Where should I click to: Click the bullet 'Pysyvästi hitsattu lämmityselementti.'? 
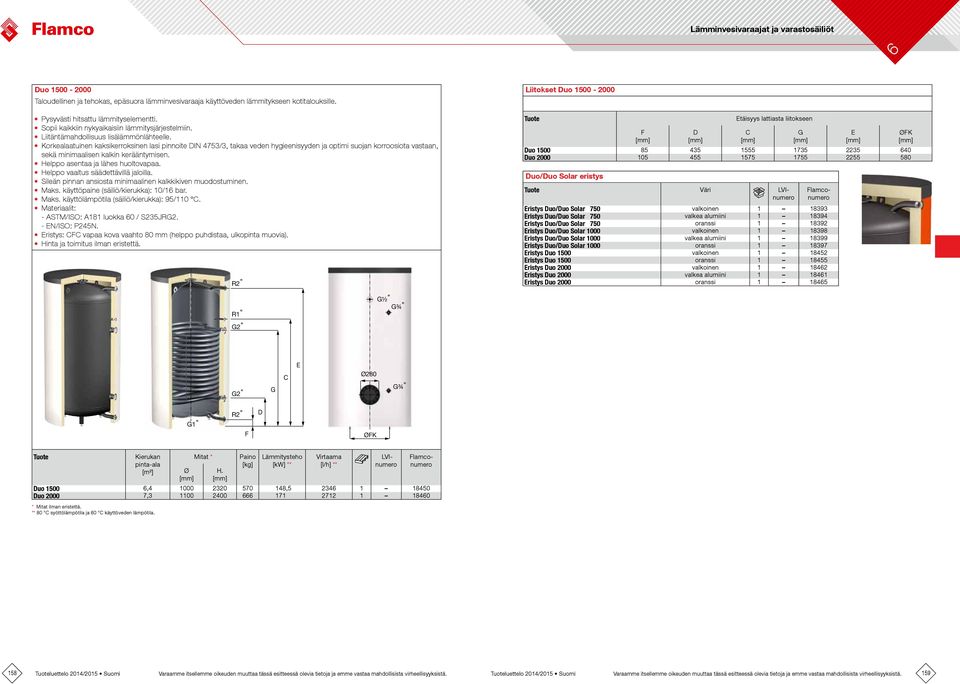[99, 119]
